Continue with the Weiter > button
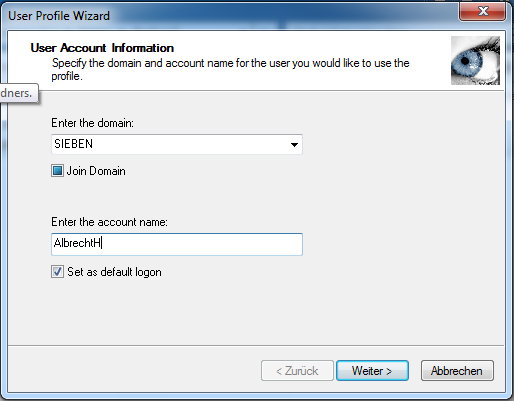This screenshot has width=514, height=401. pos(372,371)
